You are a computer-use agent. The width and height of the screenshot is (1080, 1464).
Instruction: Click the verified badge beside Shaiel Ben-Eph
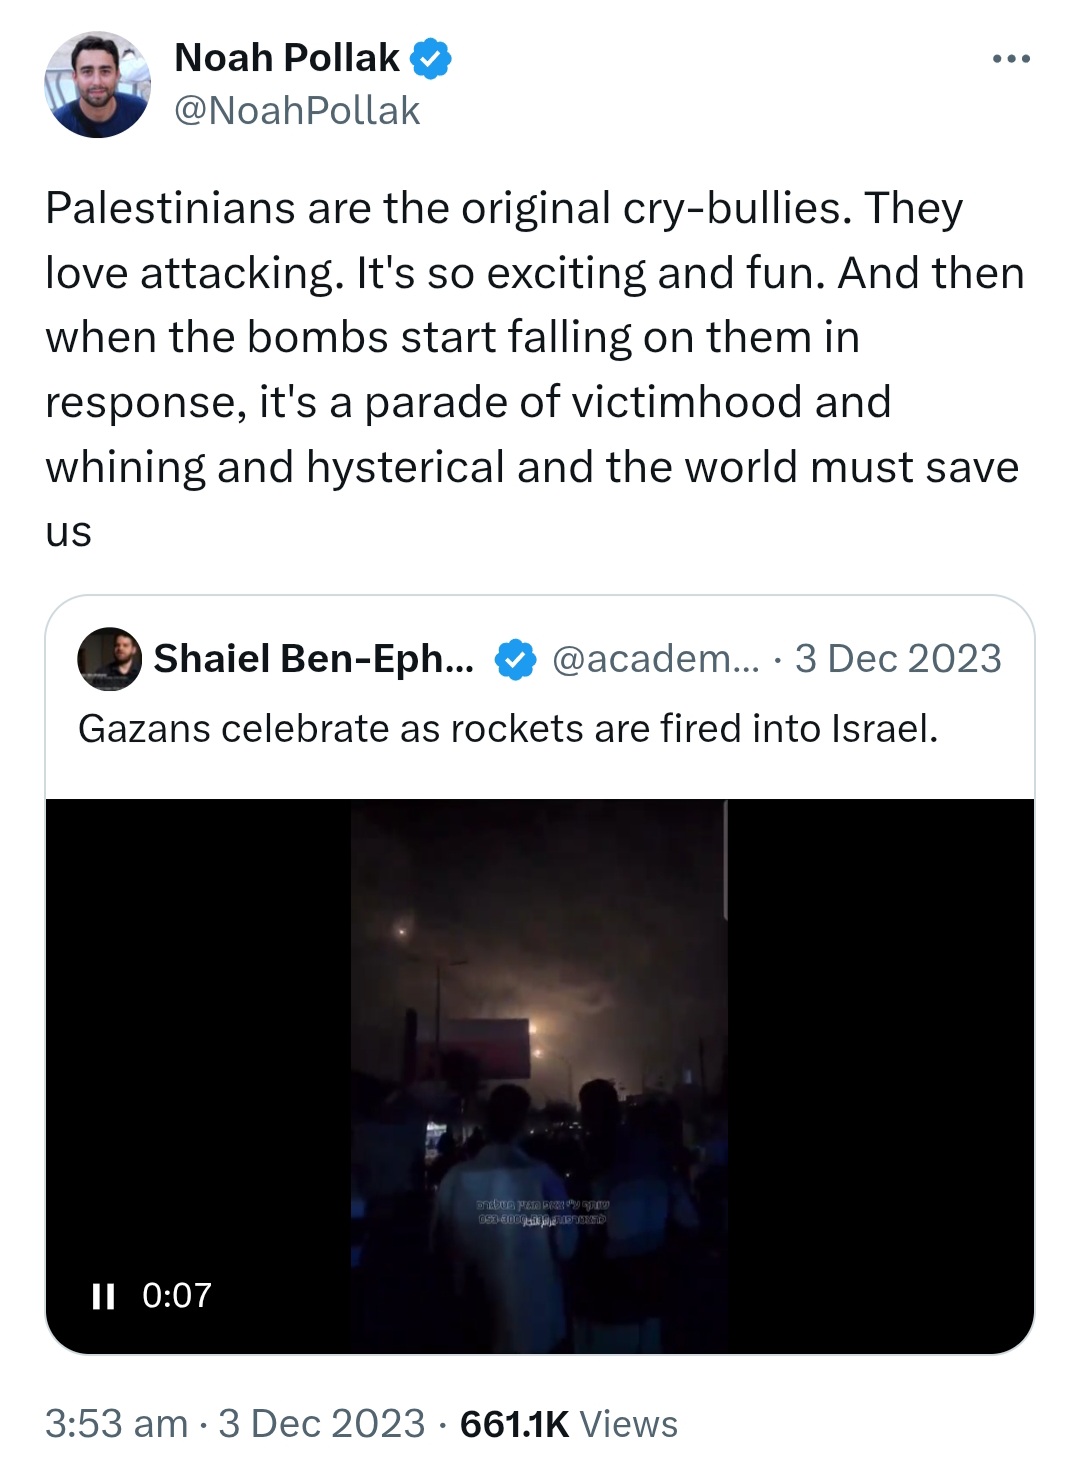pyautogui.click(x=516, y=659)
